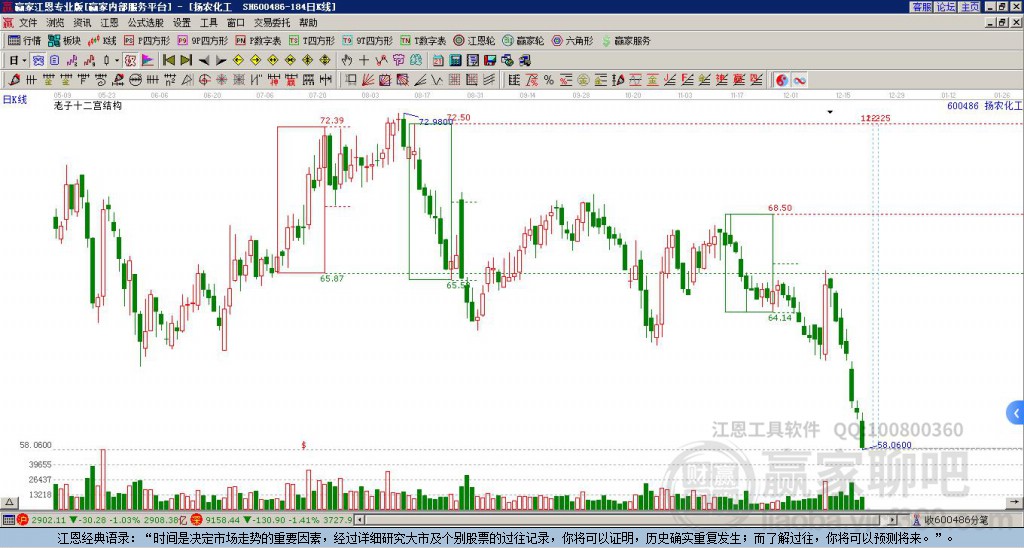Click the globe network icon
This screenshot has height=548, width=1024.
[x=507, y=60]
